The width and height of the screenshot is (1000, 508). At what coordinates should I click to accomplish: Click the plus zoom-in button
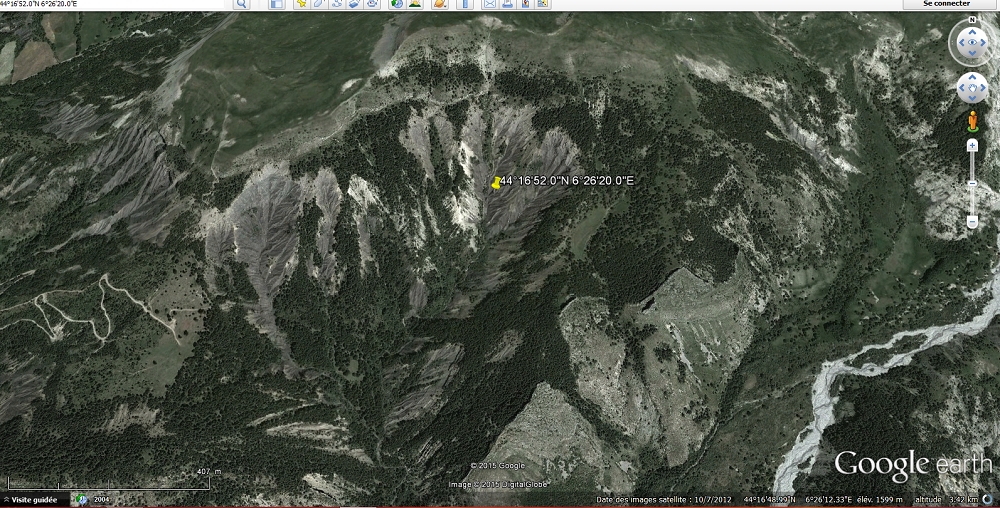click(x=972, y=146)
